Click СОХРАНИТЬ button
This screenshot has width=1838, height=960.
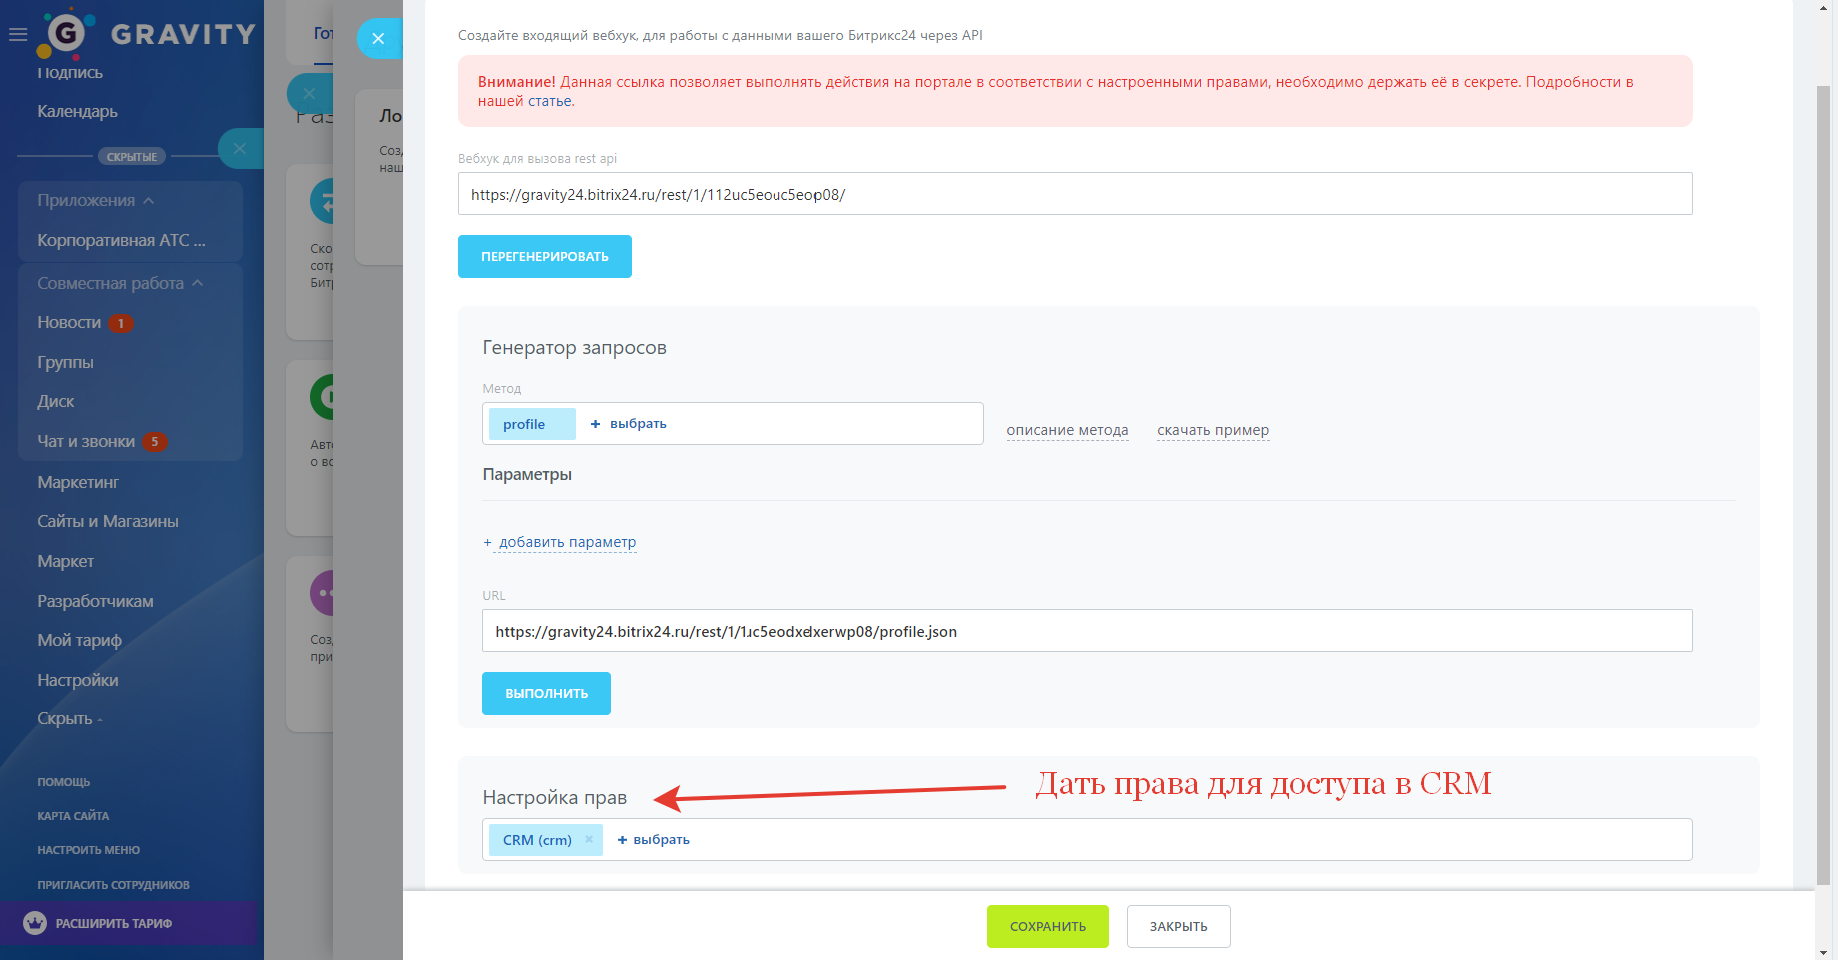1048,926
